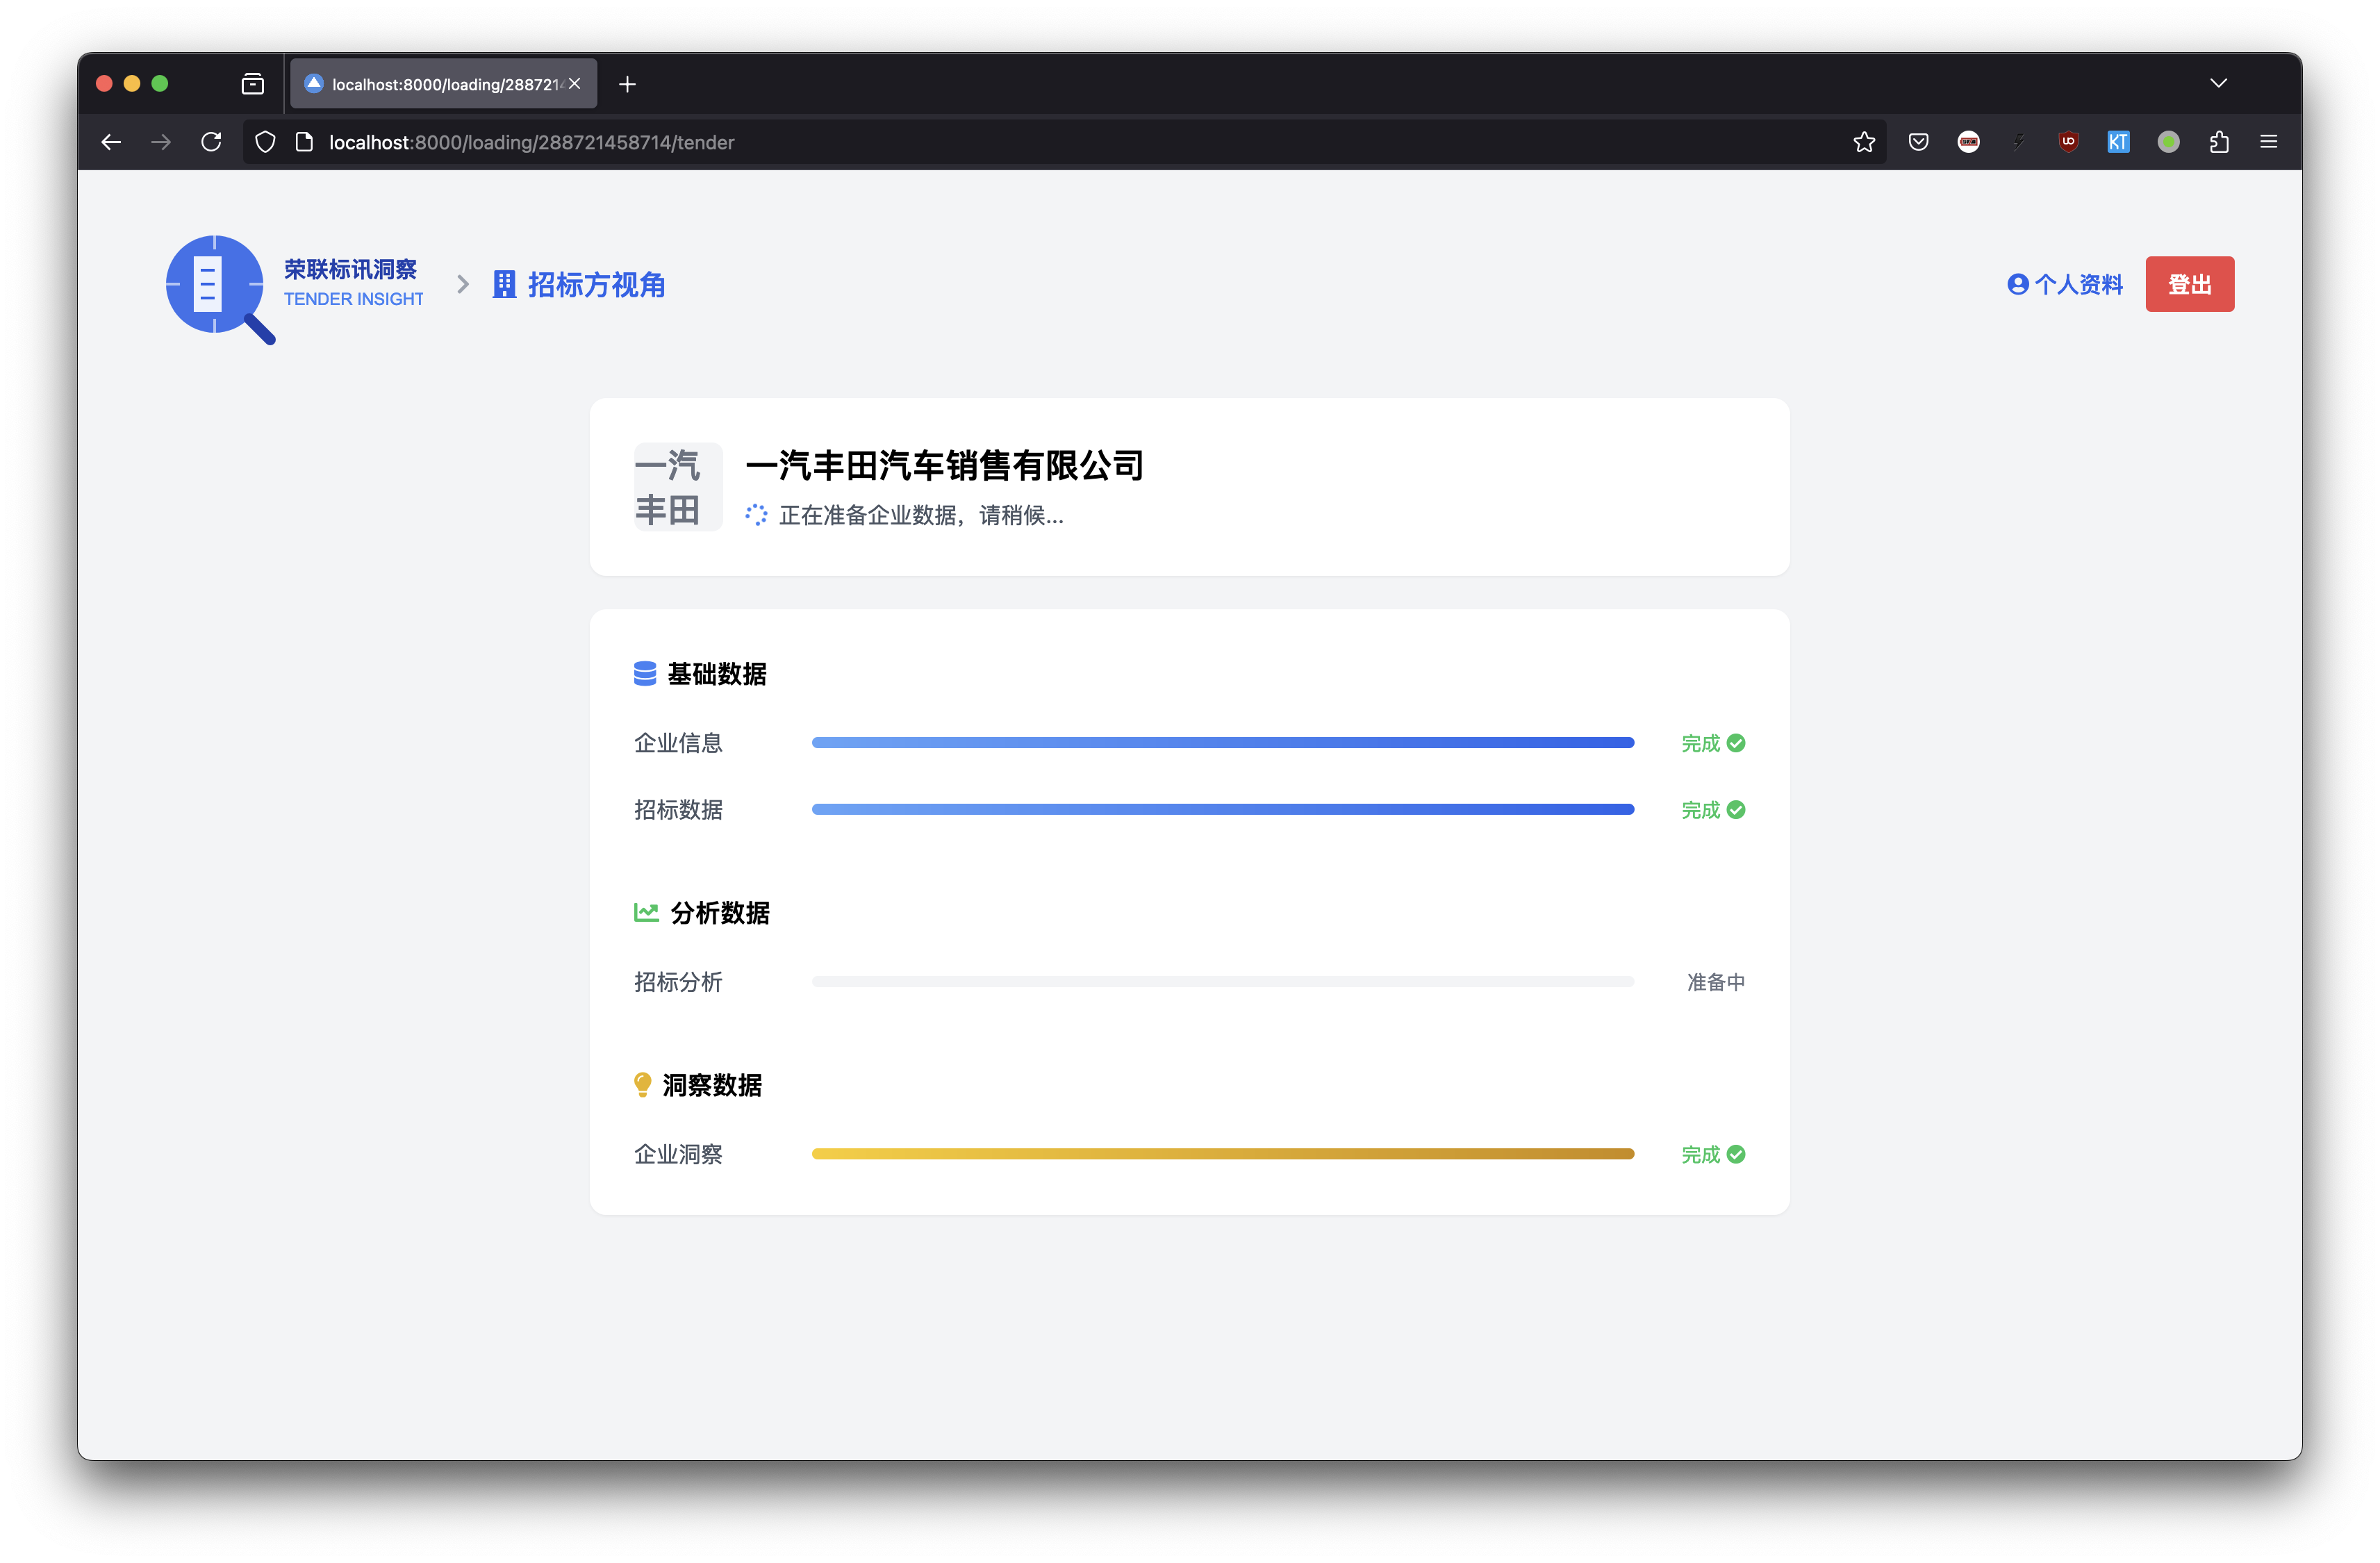Viewport: 2380px width, 1563px height.
Task: Click the lightbulb icon next to 洞察数据
Action: (x=643, y=1085)
